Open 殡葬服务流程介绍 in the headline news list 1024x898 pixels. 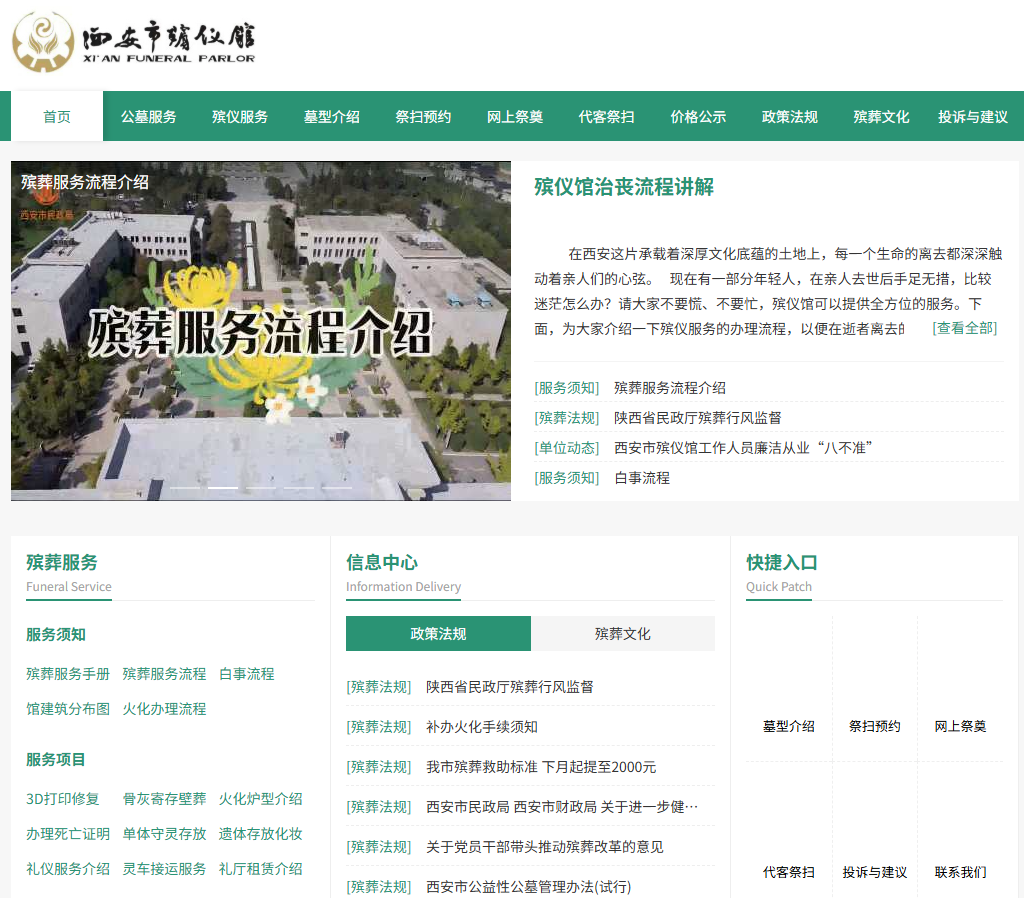(x=669, y=388)
